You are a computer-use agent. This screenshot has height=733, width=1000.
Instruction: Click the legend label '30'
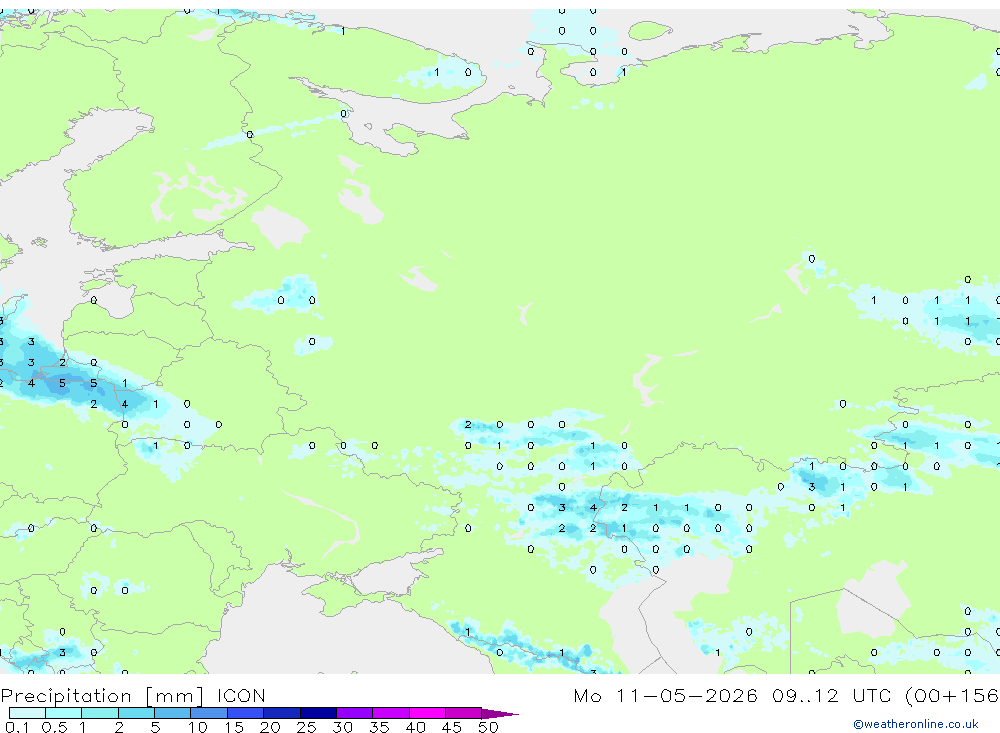[342, 727]
